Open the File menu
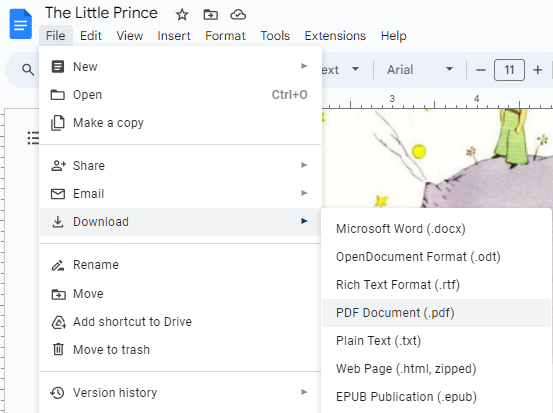This screenshot has height=413, width=553. (56, 36)
